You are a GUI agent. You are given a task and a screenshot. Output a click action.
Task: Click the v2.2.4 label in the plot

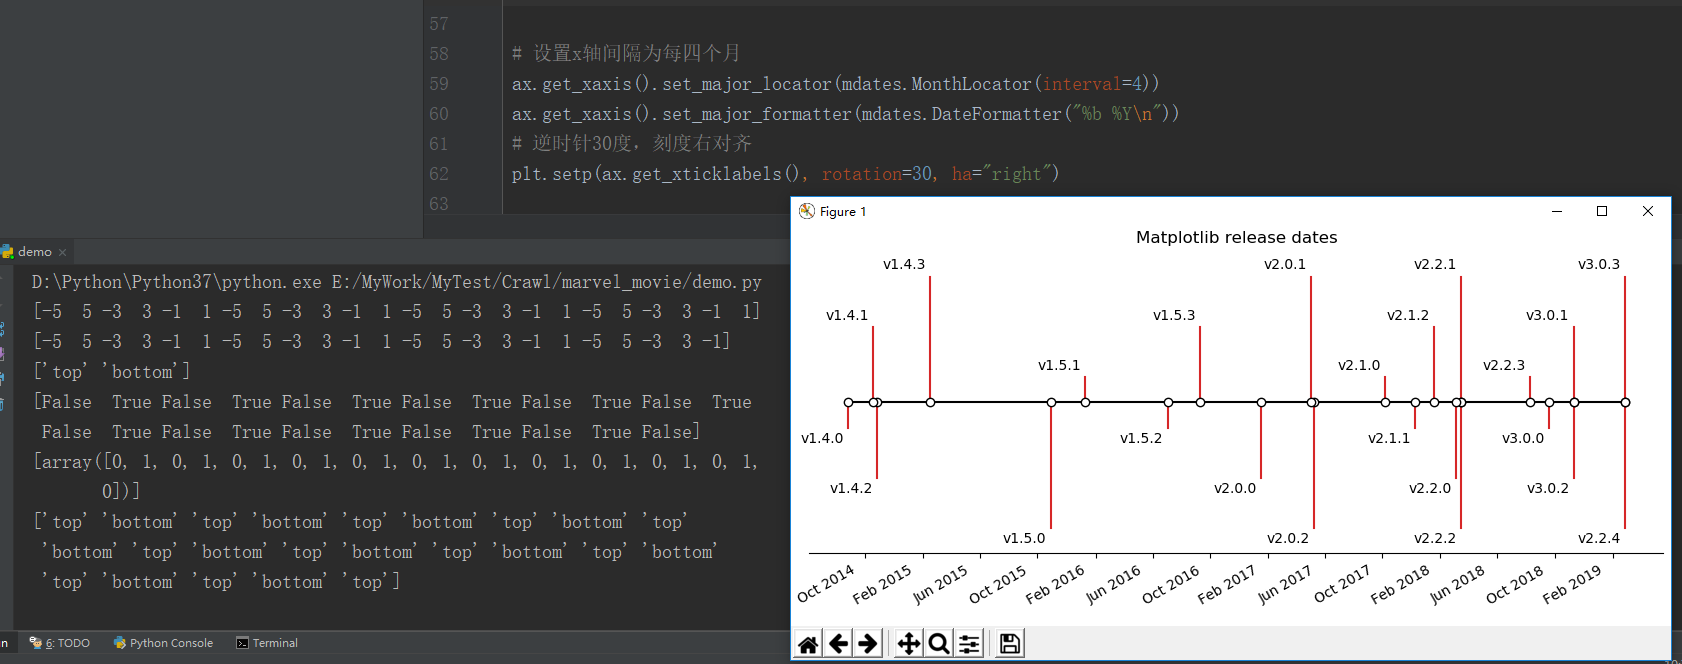click(1599, 538)
